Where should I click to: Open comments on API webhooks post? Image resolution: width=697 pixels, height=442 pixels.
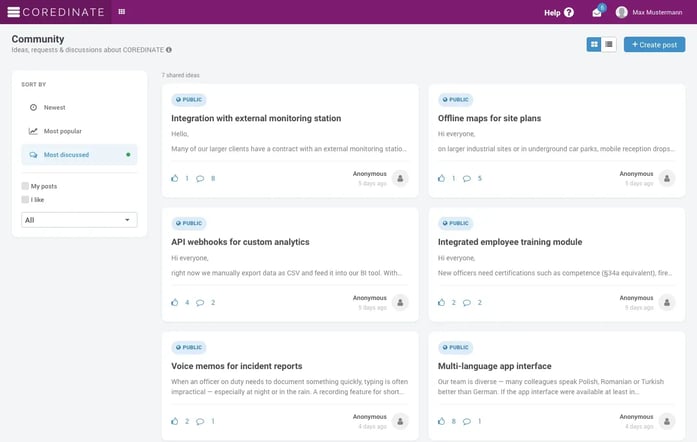click(x=200, y=303)
